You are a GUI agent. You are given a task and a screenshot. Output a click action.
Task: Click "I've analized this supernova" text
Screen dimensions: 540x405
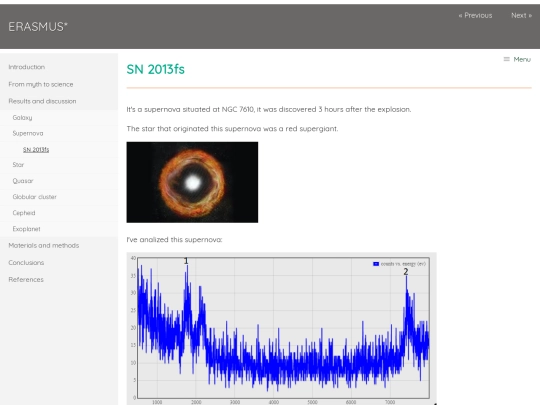click(x=174, y=240)
